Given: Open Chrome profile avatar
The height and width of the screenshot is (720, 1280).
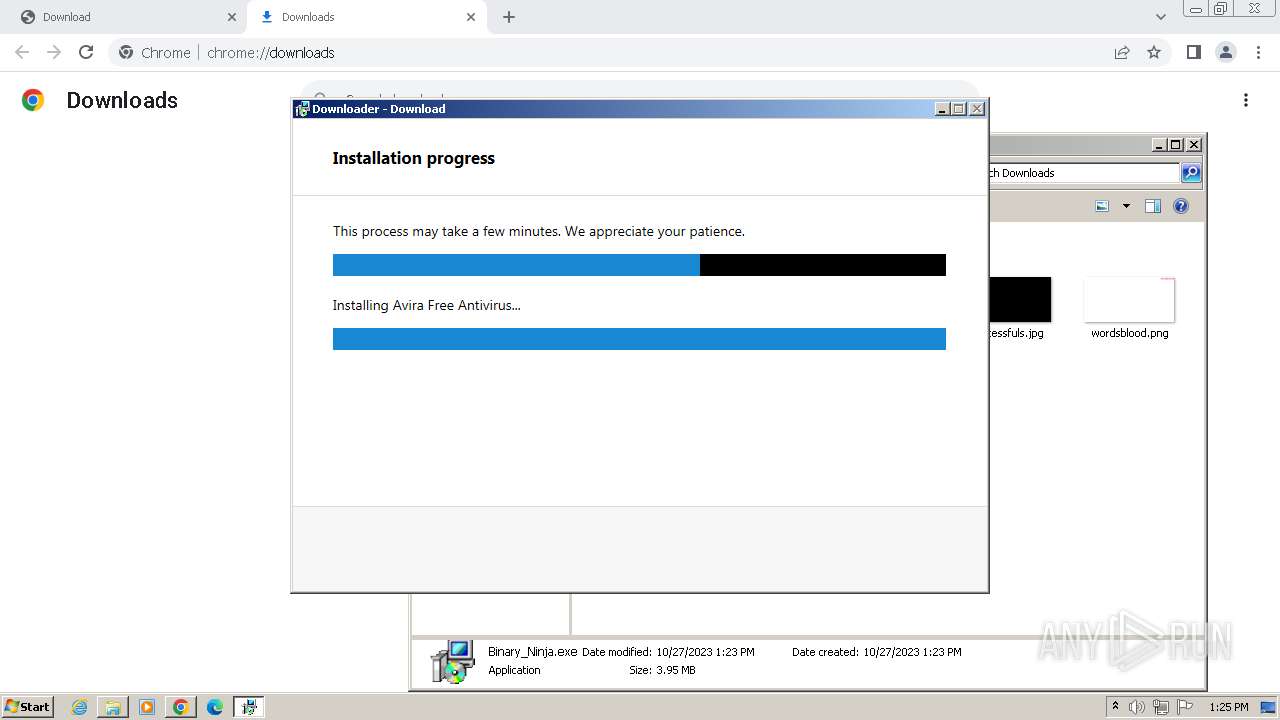Looking at the screenshot, I should (x=1226, y=52).
